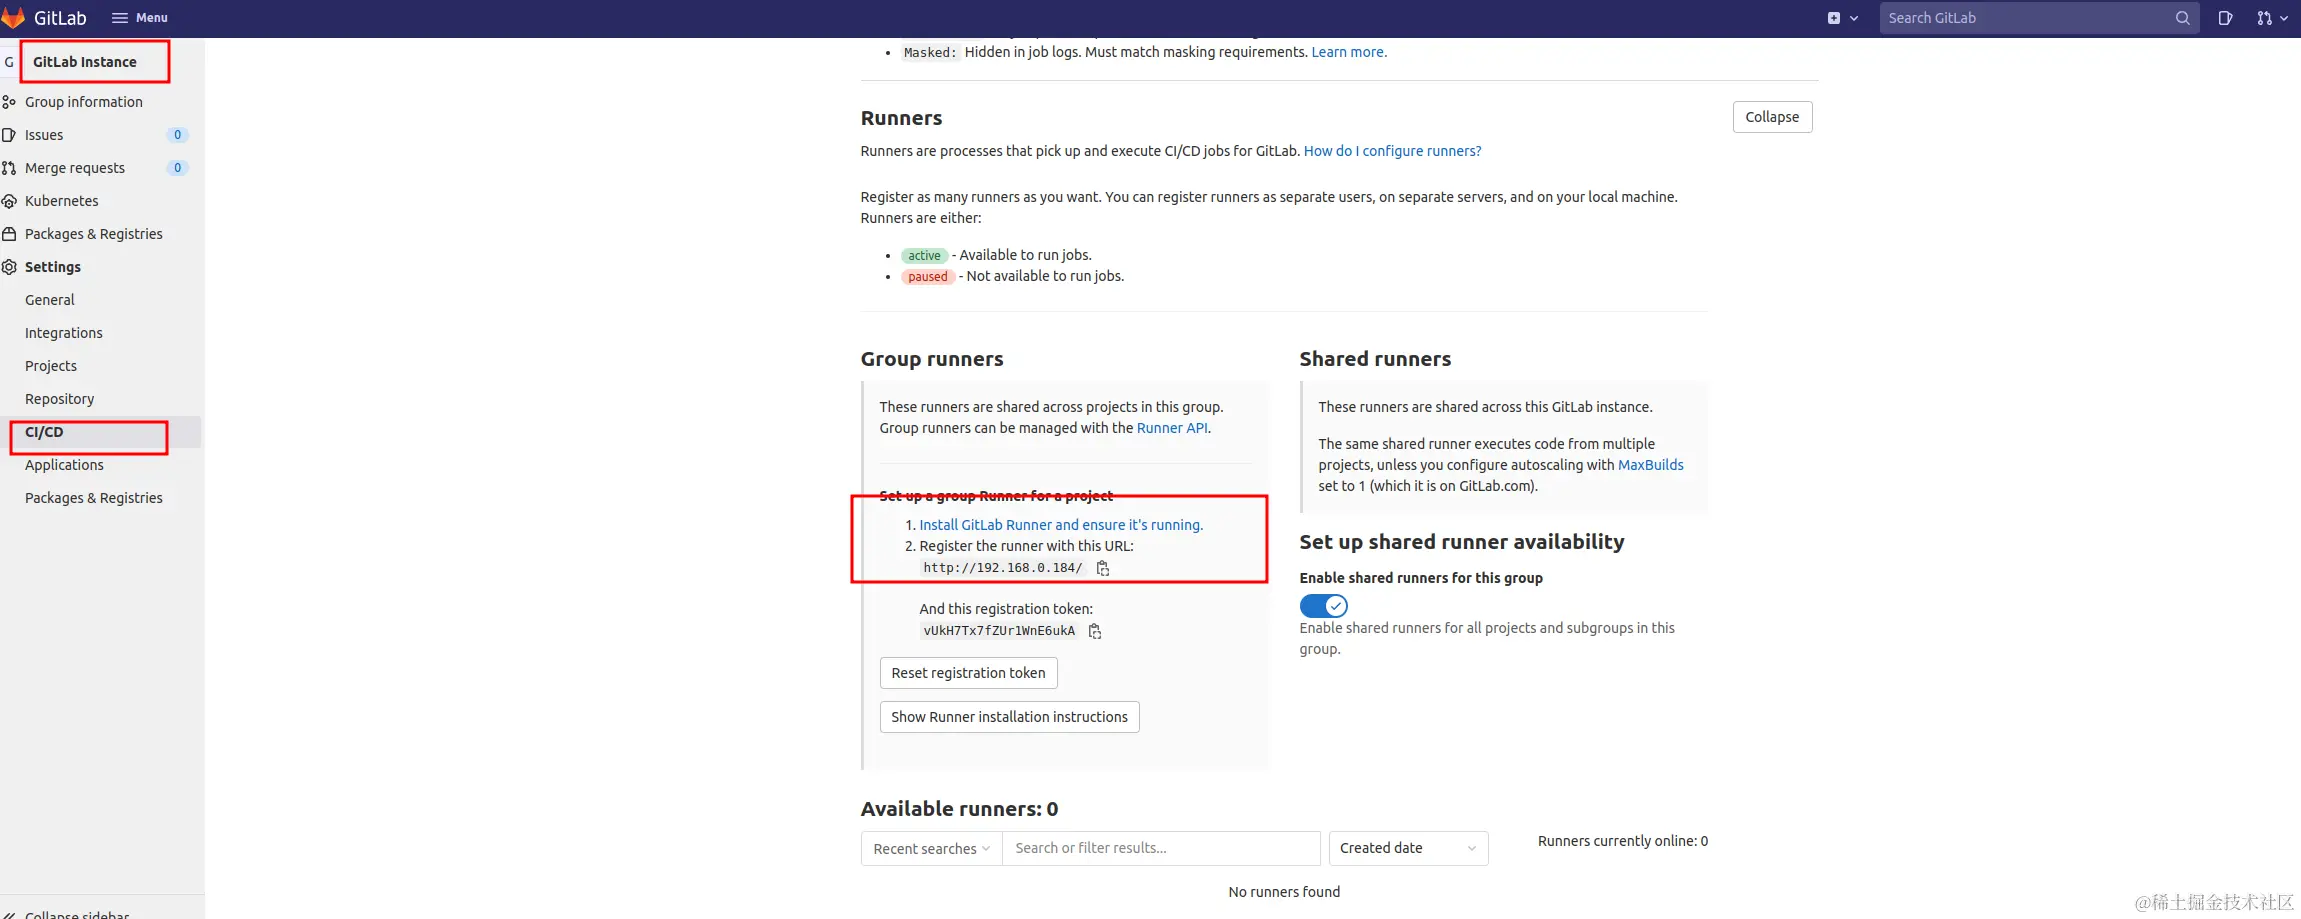Open the merge requests top bar dropdown
2301x919 pixels.
click(2272, 18)
